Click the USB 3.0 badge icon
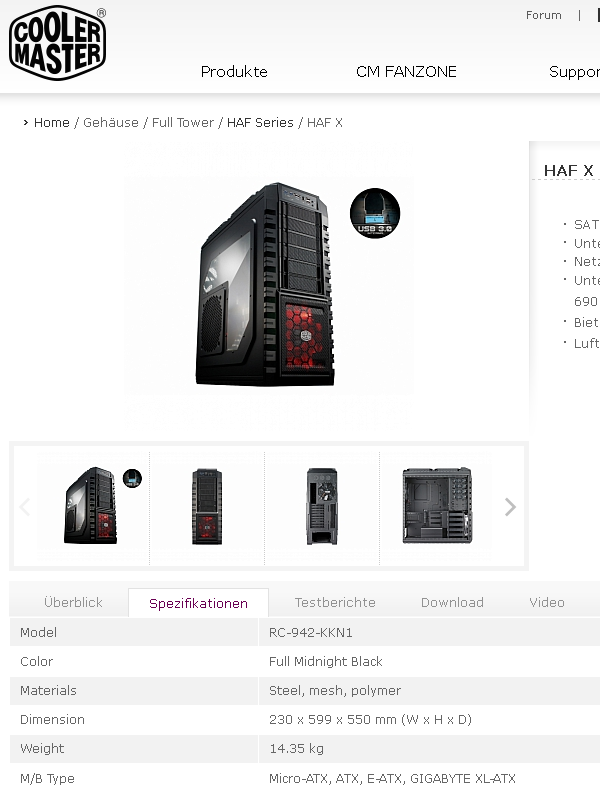The width and height of the screenshot is (600, 793). [x=375, y=213]
